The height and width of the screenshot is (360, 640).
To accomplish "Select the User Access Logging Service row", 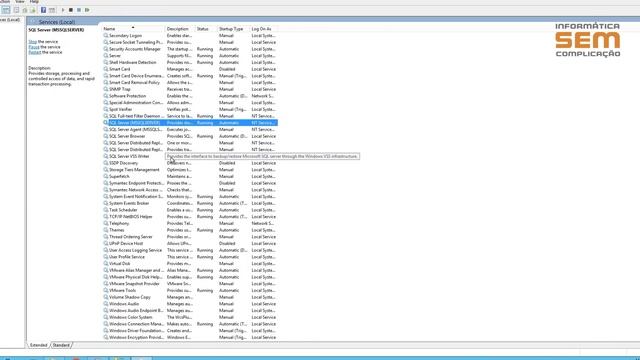I will tap(190, 250).
